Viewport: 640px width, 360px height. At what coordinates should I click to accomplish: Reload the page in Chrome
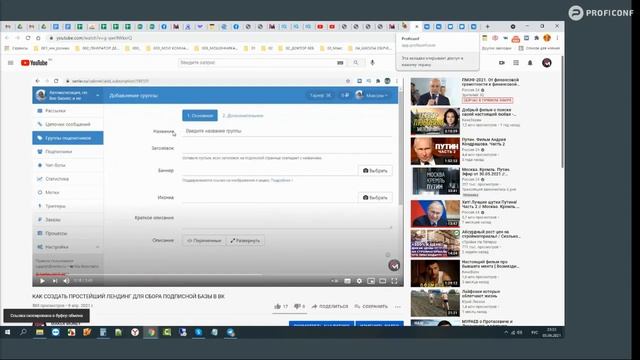point(28,38)
